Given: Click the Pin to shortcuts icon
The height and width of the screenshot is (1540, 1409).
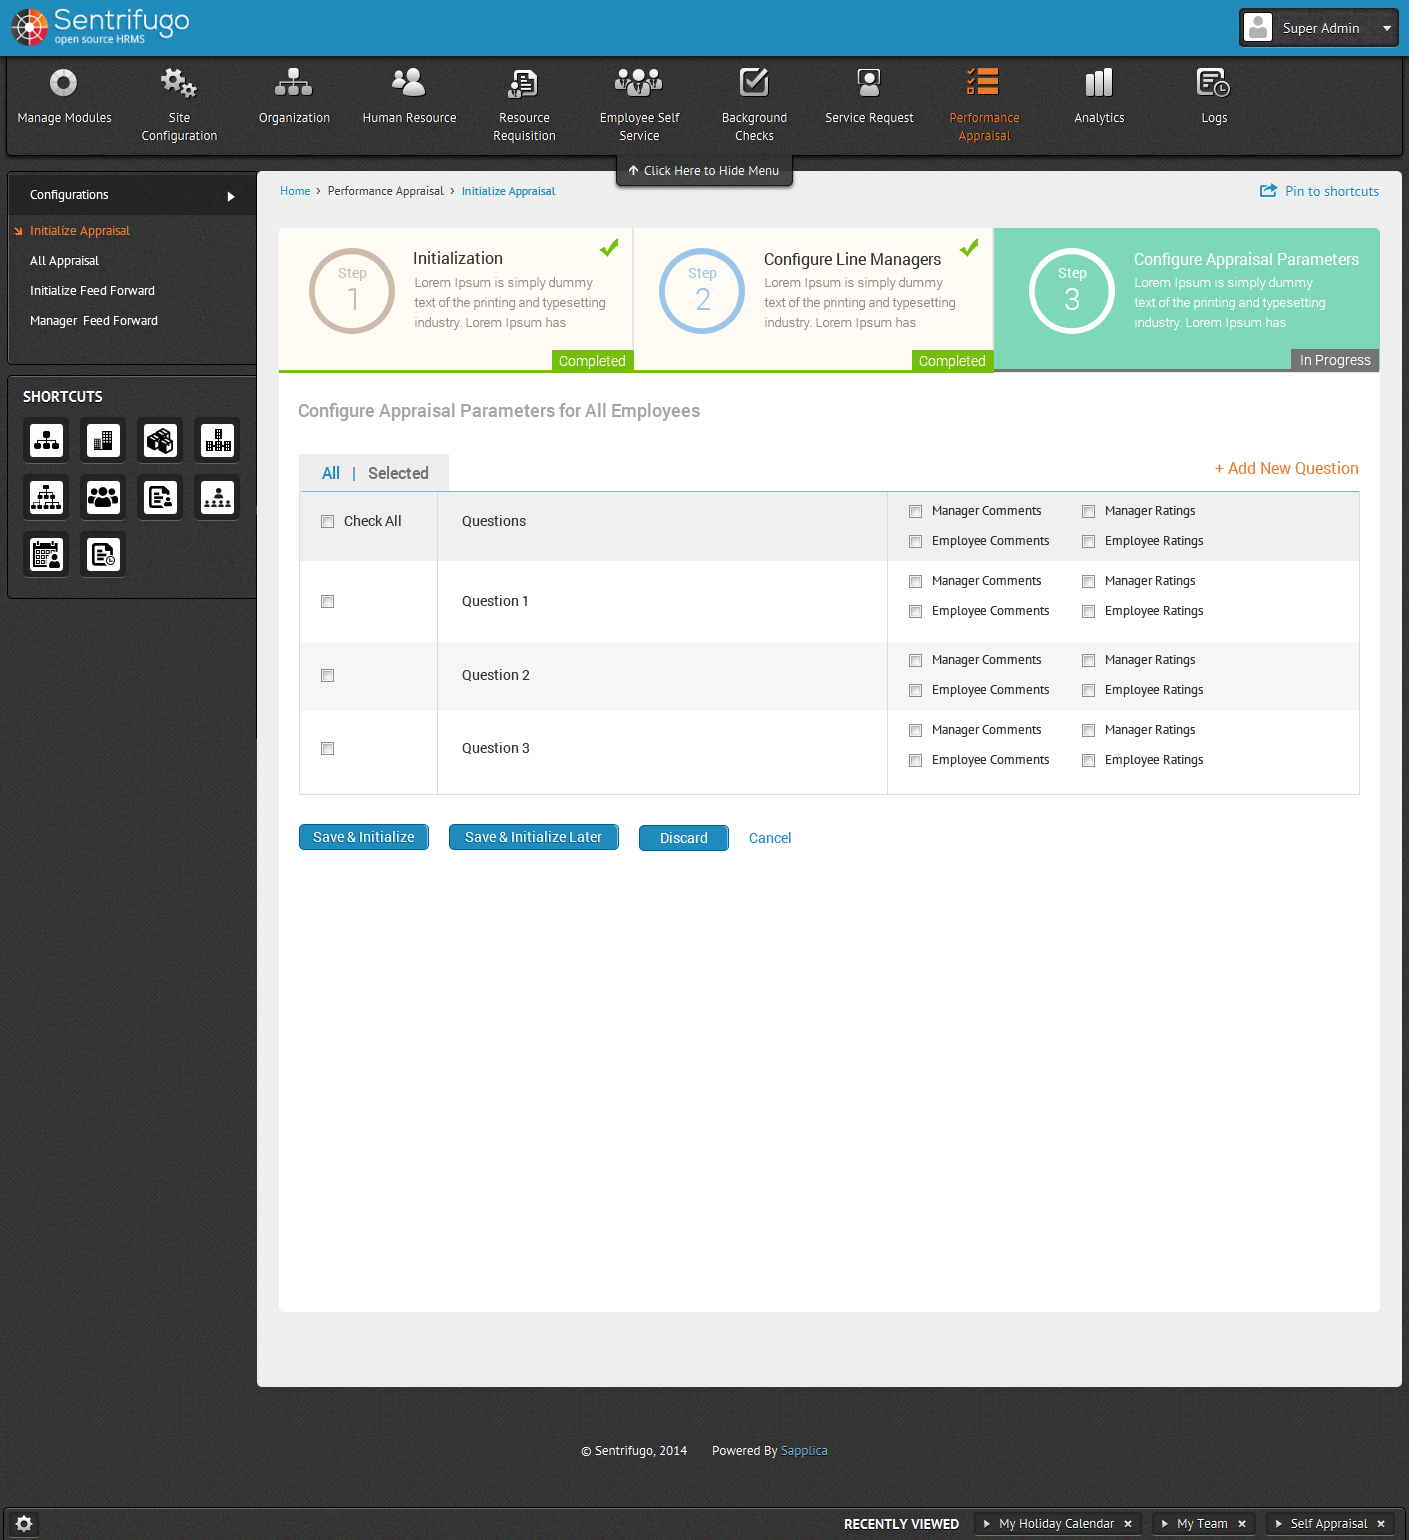Looking at the screenshot, I should tap(1268, 191).
